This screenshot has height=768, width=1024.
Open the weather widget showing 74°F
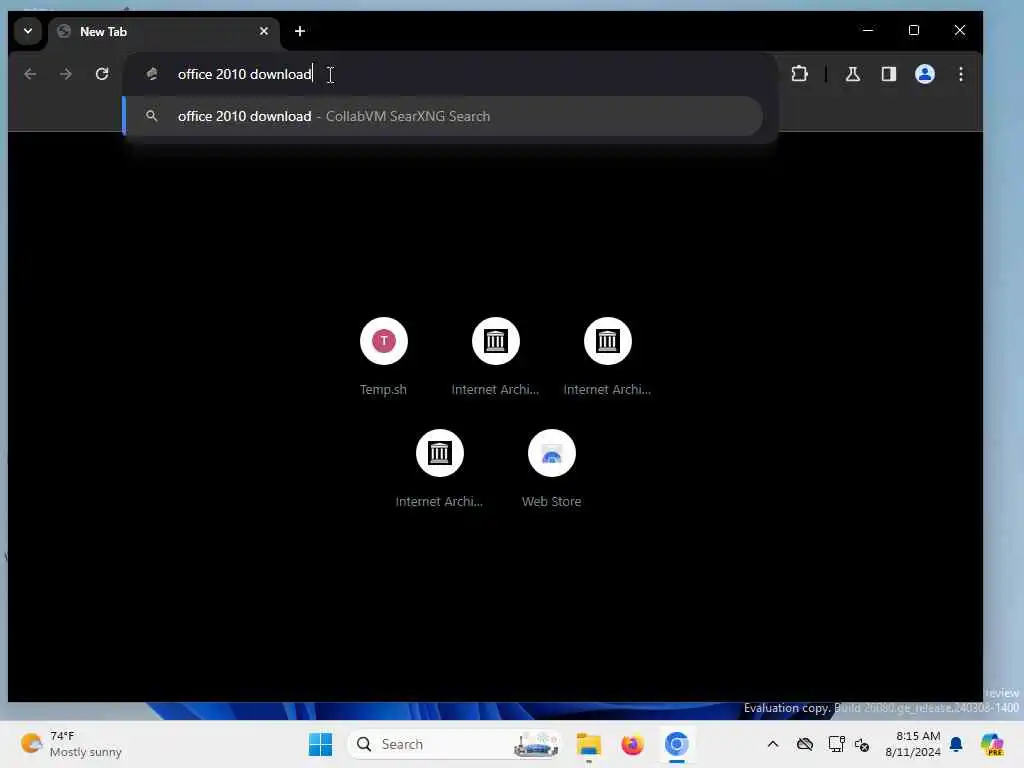[71, 744]
